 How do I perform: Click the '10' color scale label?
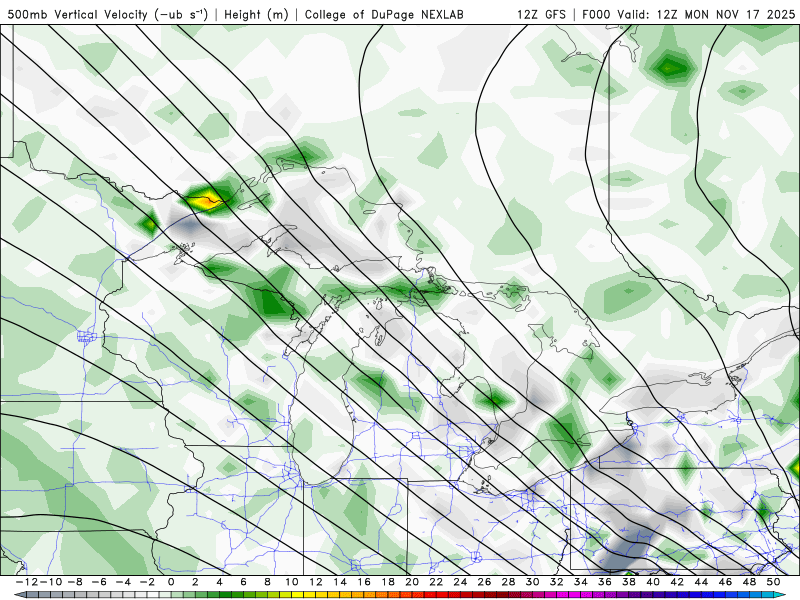[x=291, y=582]
